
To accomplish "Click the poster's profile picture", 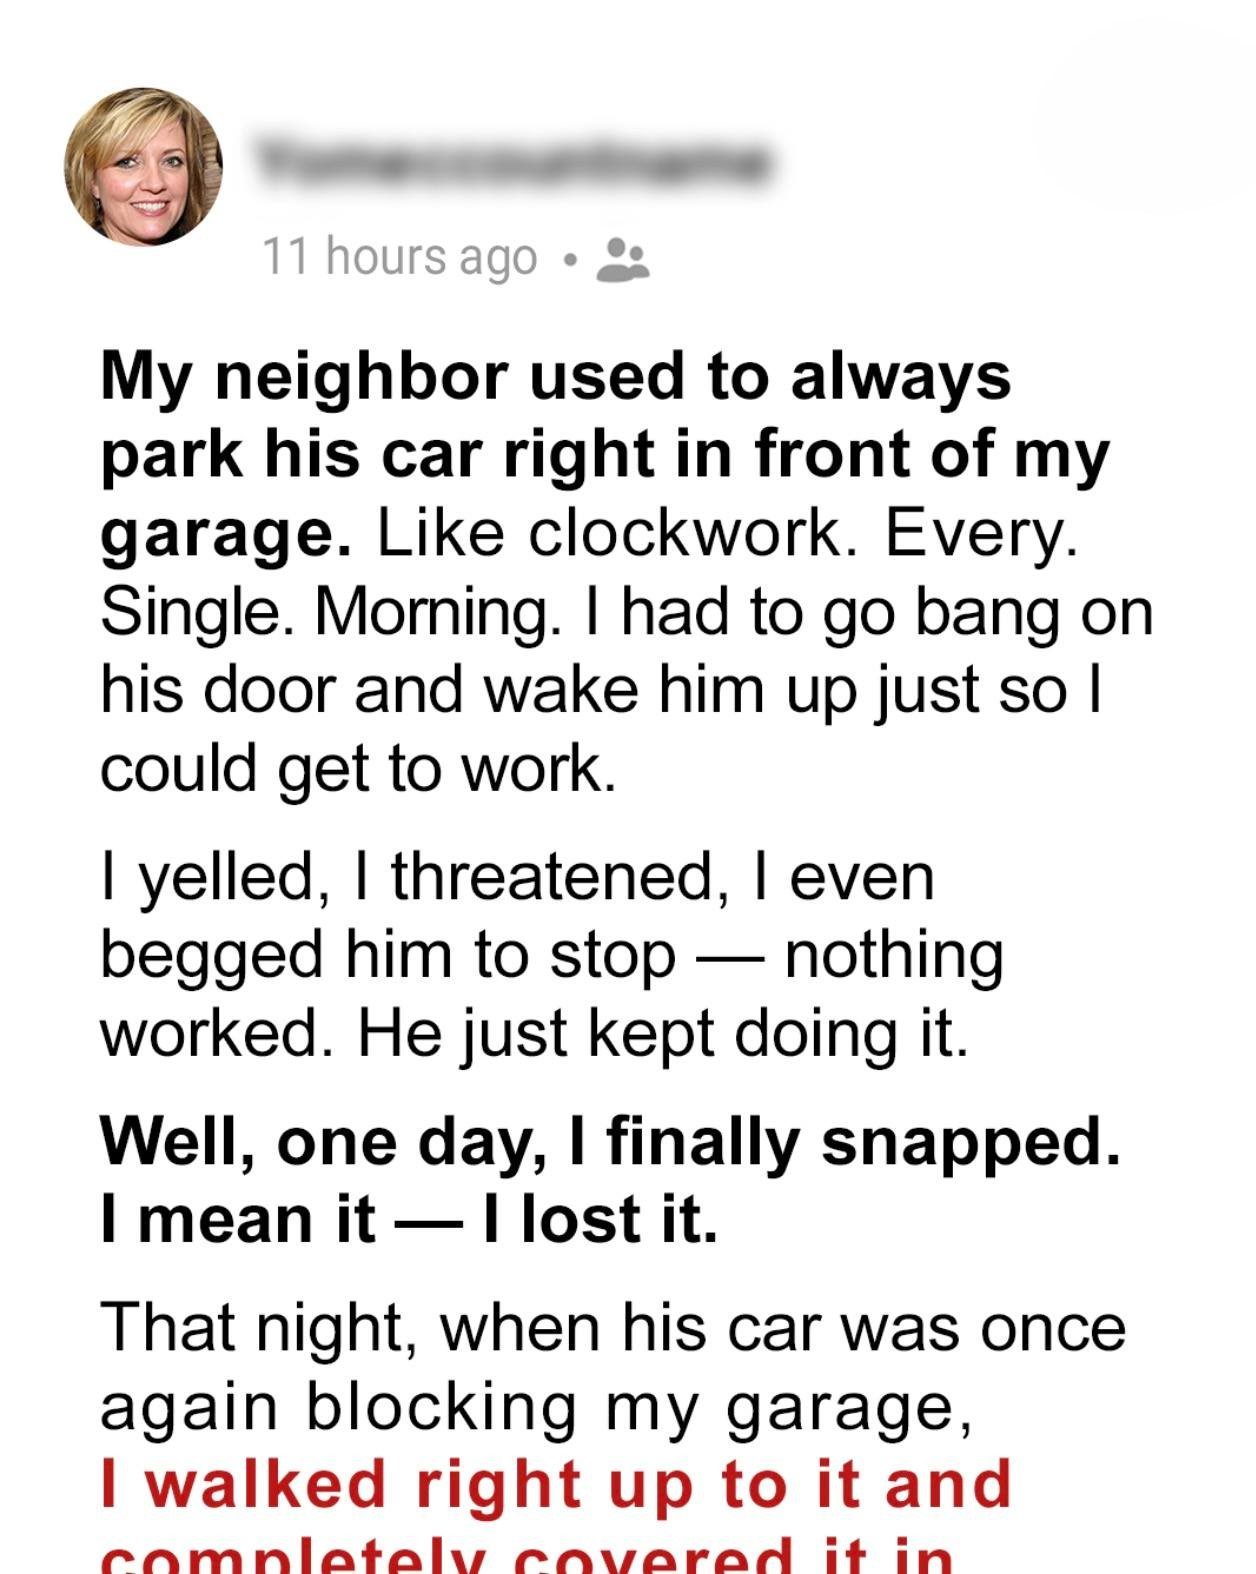I will (143, 165).
